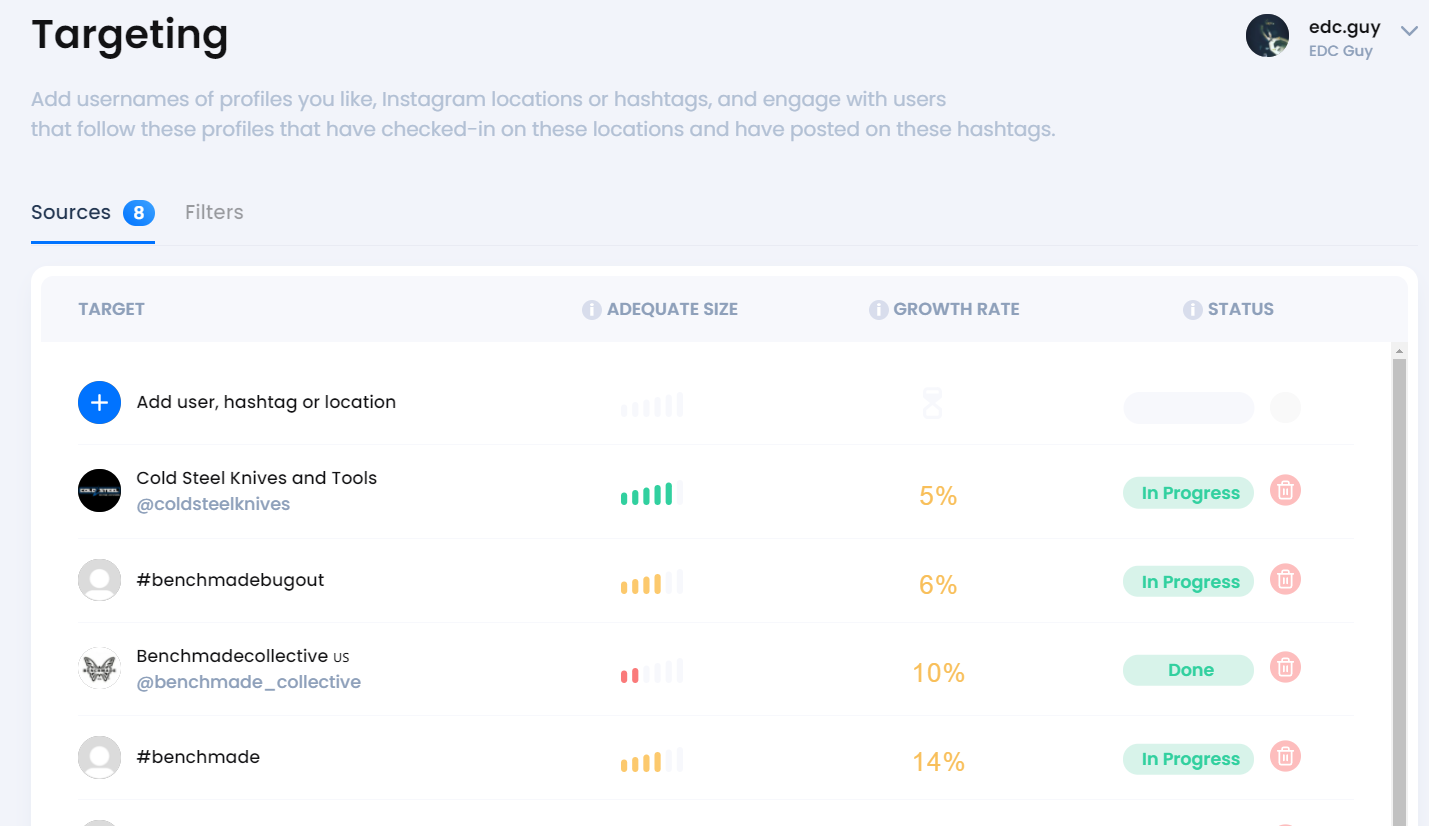Click the Benchmadecollective butterfly logo thumbnail
The height and width of the screenshot is (826, 1429).
click(x=99, y=668)
